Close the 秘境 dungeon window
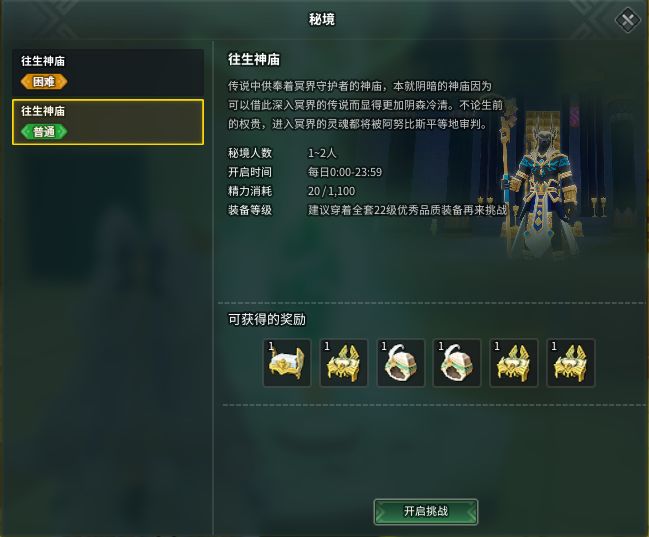The image size is (649, 537). [628, 20]
